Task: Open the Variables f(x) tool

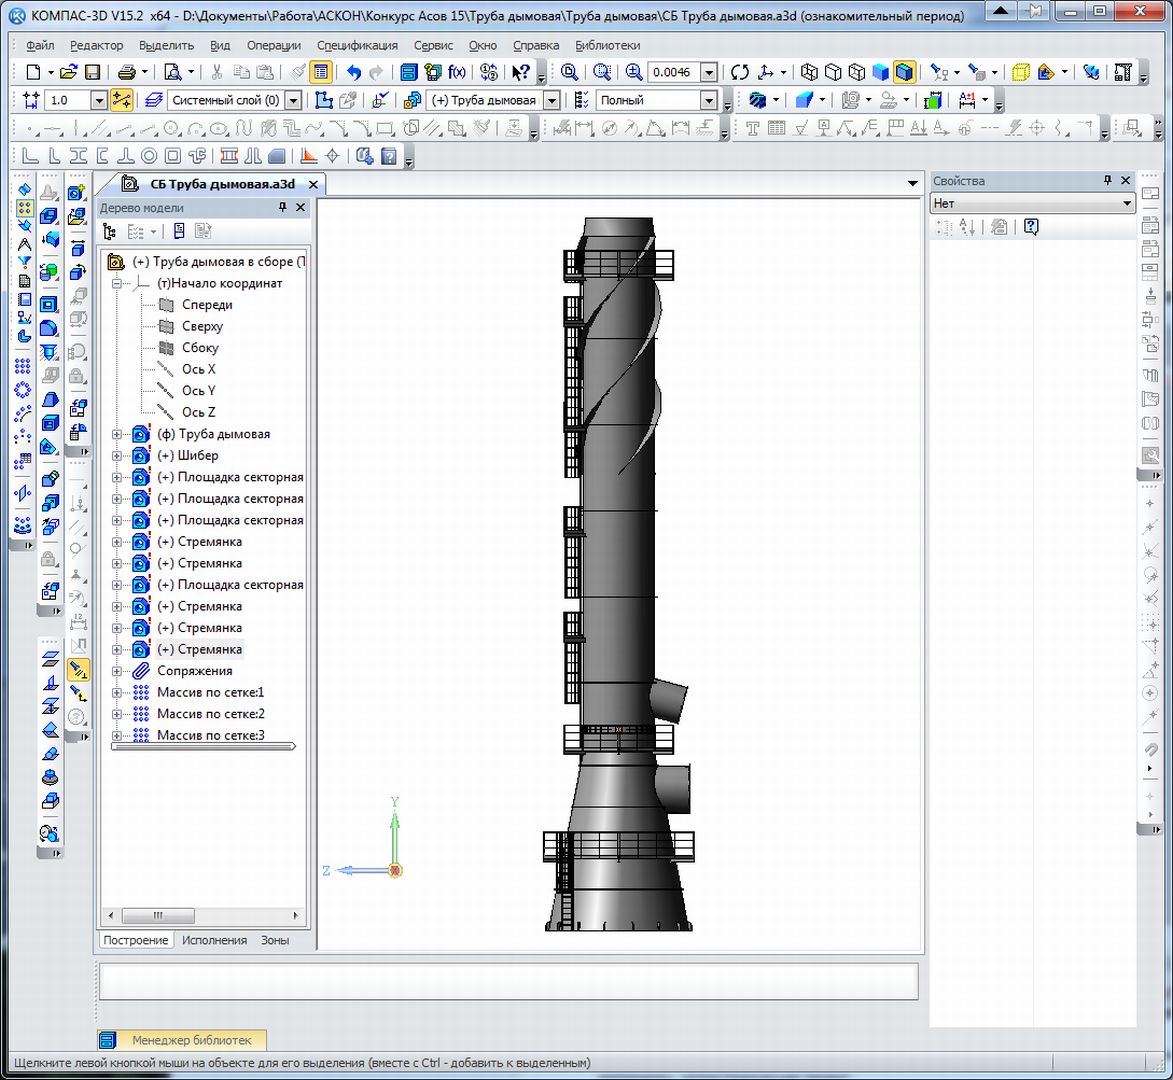Action: (457, 72)
